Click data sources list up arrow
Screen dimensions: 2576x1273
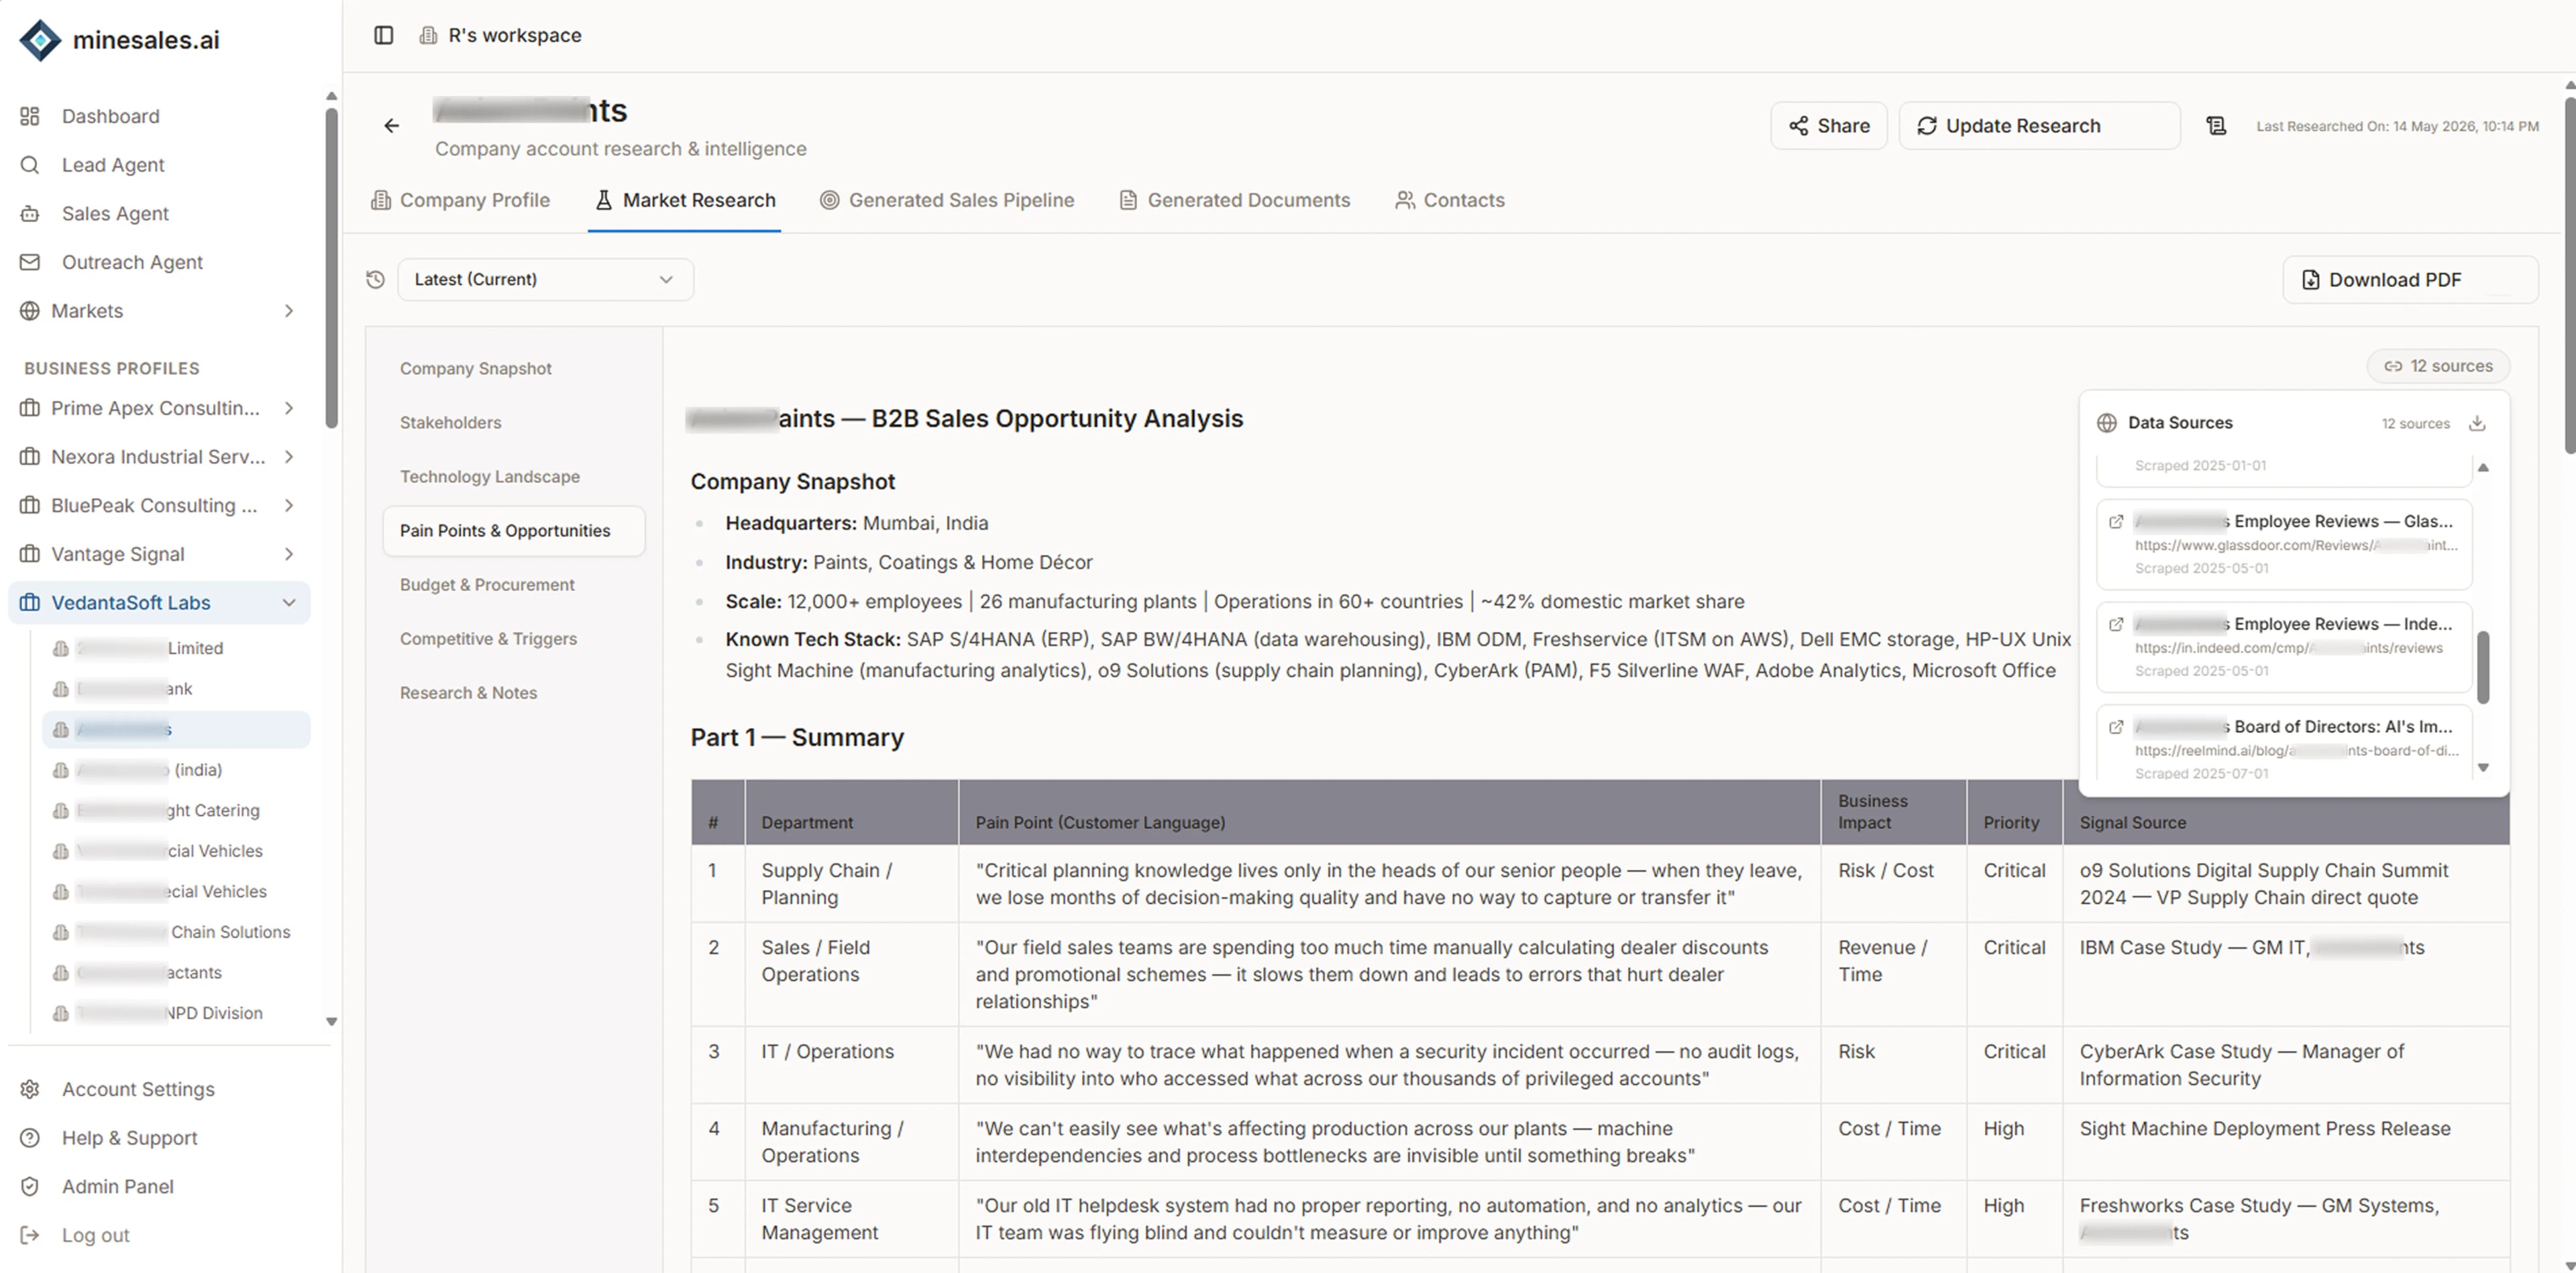pos(2483,467)
